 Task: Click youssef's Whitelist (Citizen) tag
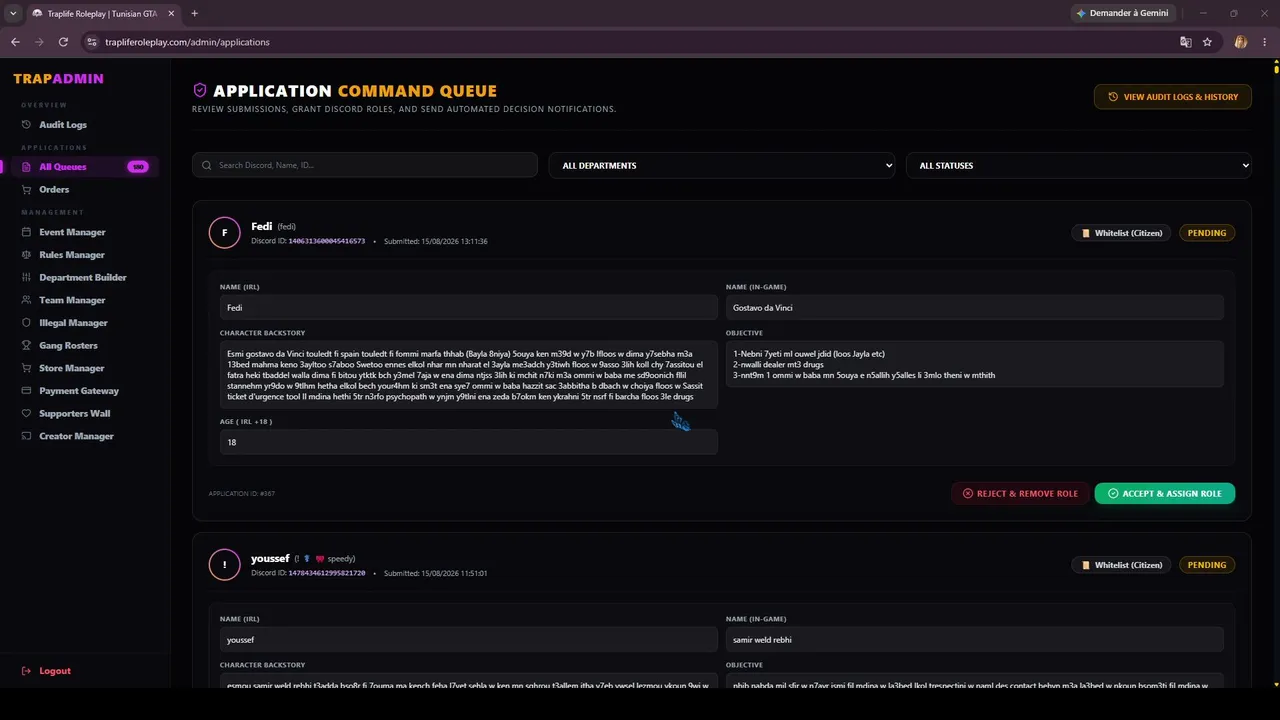1121,565
